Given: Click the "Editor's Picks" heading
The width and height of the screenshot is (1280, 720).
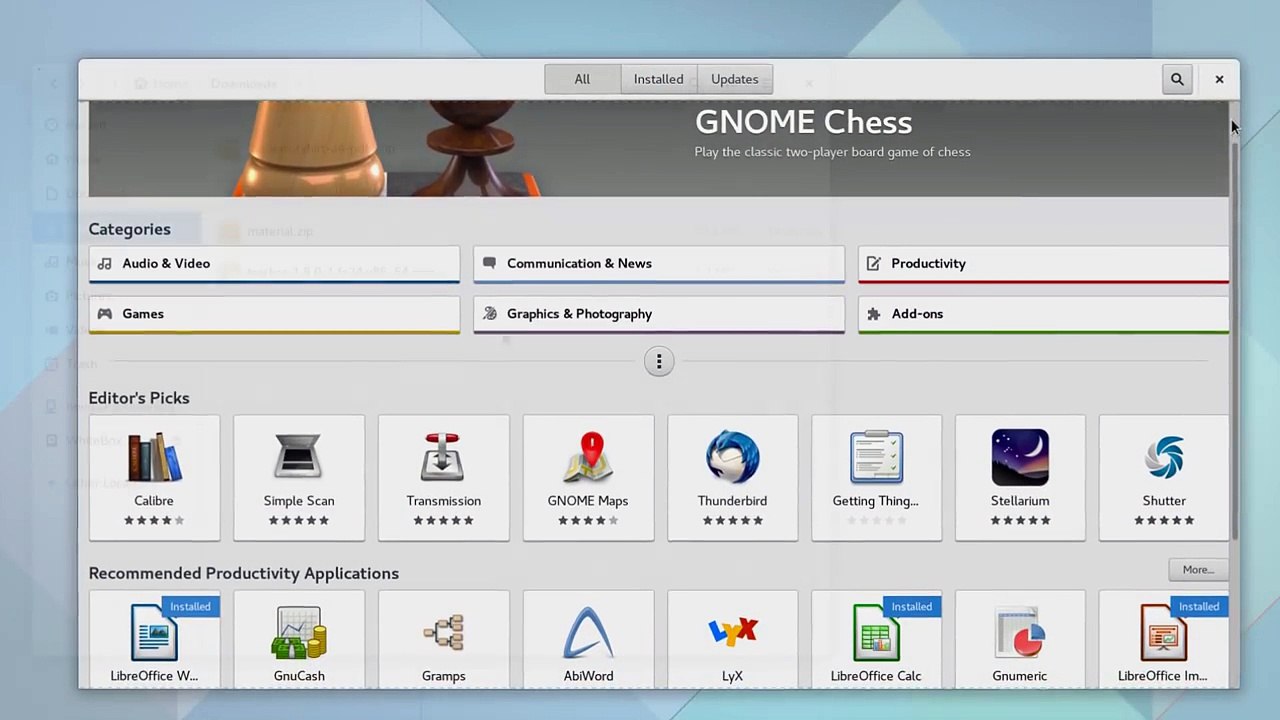Looking at the screenshot, I should tap(139, 398).
